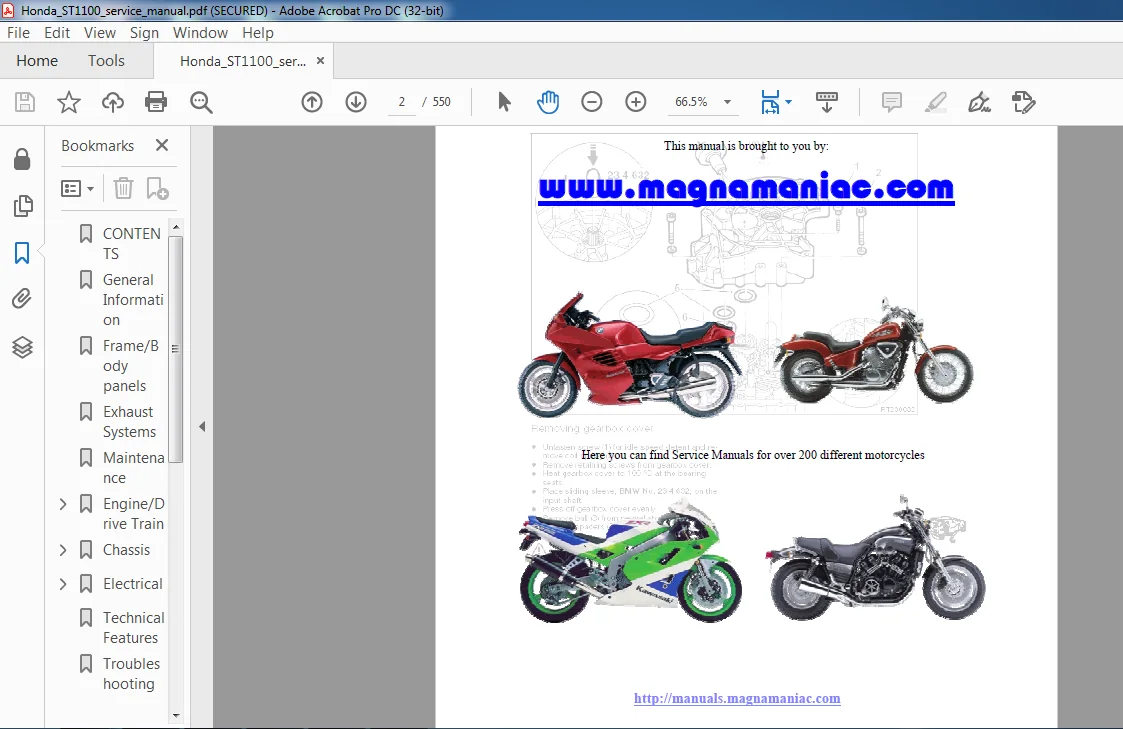Open the Layers panel in sidebar
Viewport: 1123px width, 729px height.
click(x=22, y=347)
